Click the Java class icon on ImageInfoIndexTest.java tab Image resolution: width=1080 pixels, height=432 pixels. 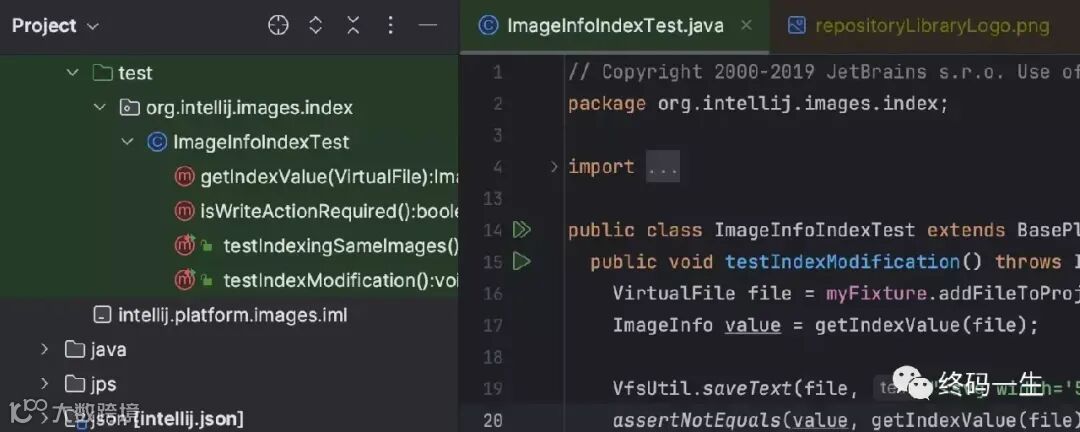488,26
